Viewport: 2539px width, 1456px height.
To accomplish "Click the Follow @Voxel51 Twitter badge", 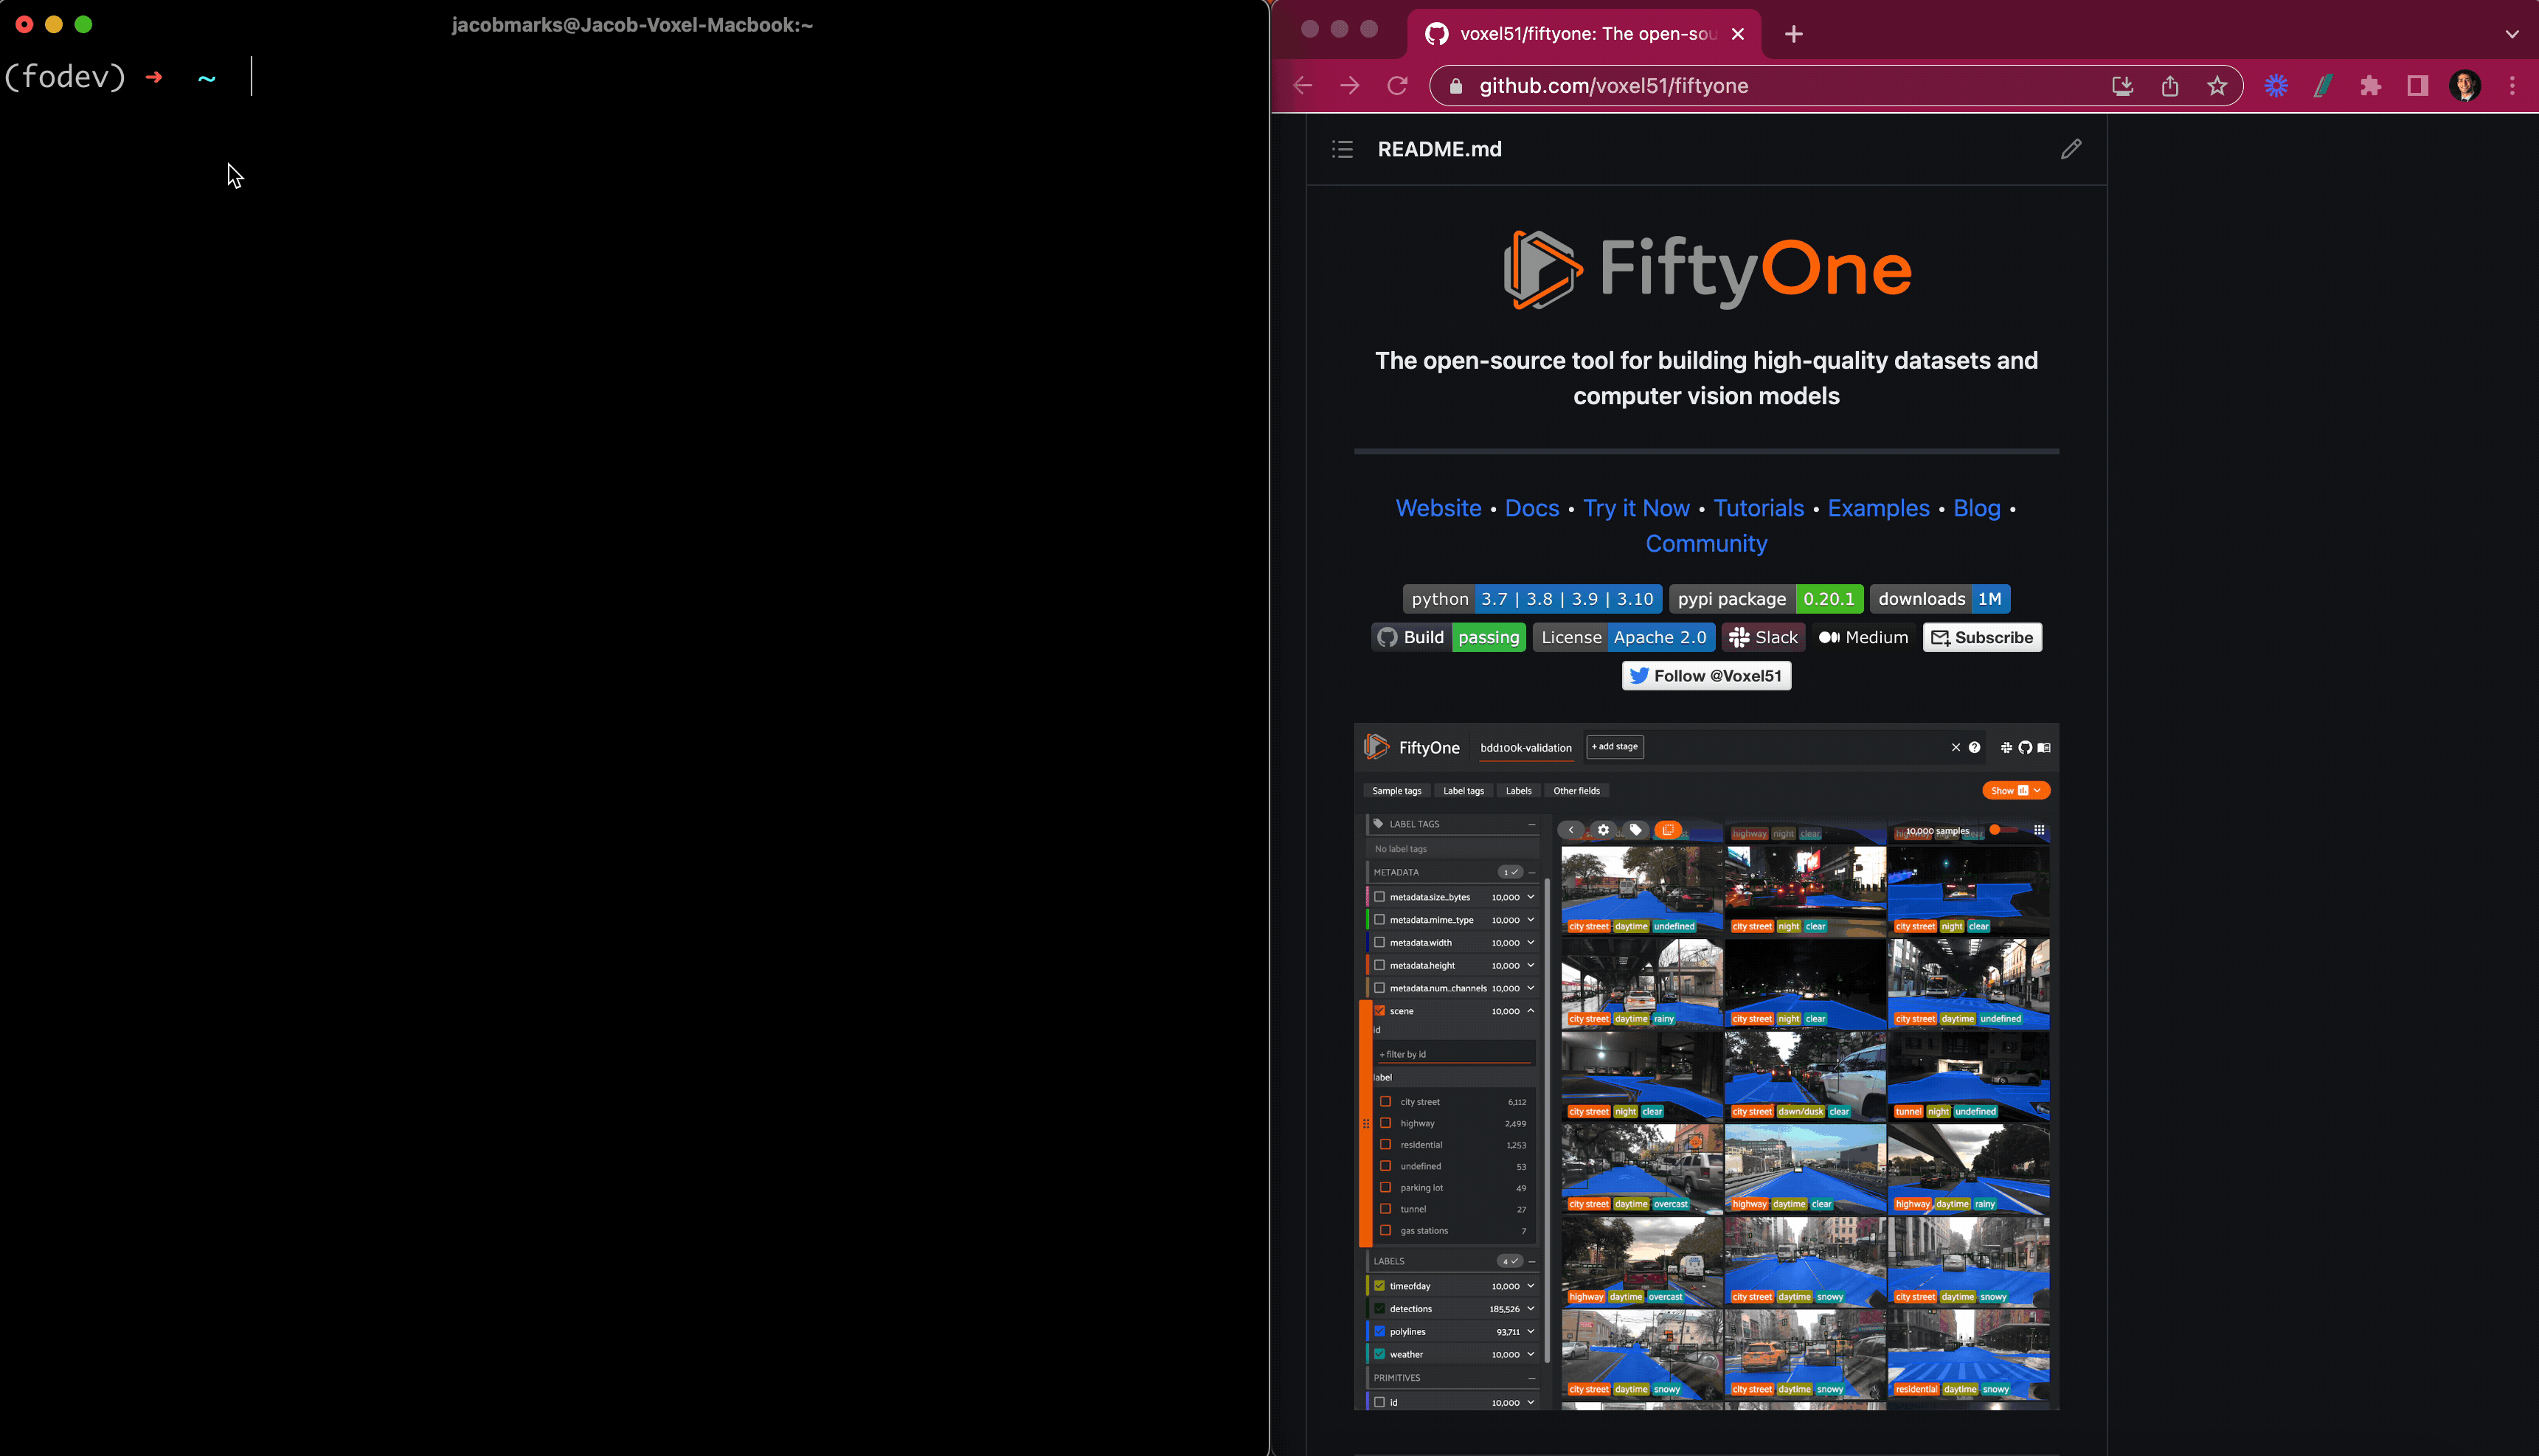I will pyautogui.click(x=1706, y=676).
